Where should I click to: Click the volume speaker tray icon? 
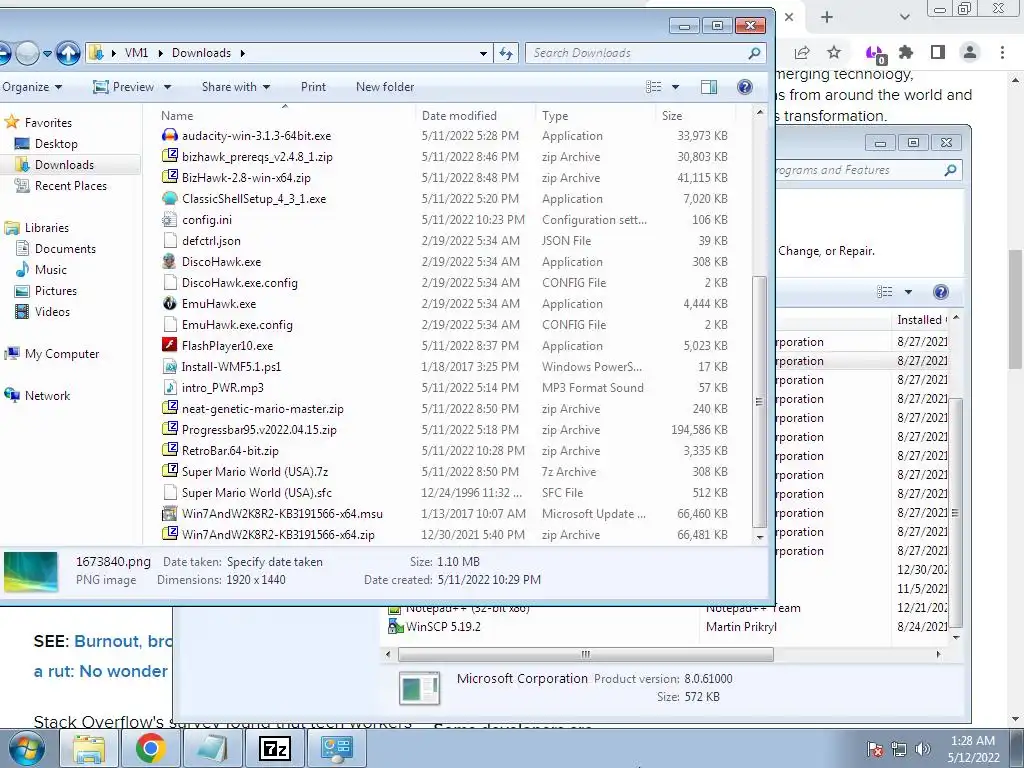click(x=923, y=749)
